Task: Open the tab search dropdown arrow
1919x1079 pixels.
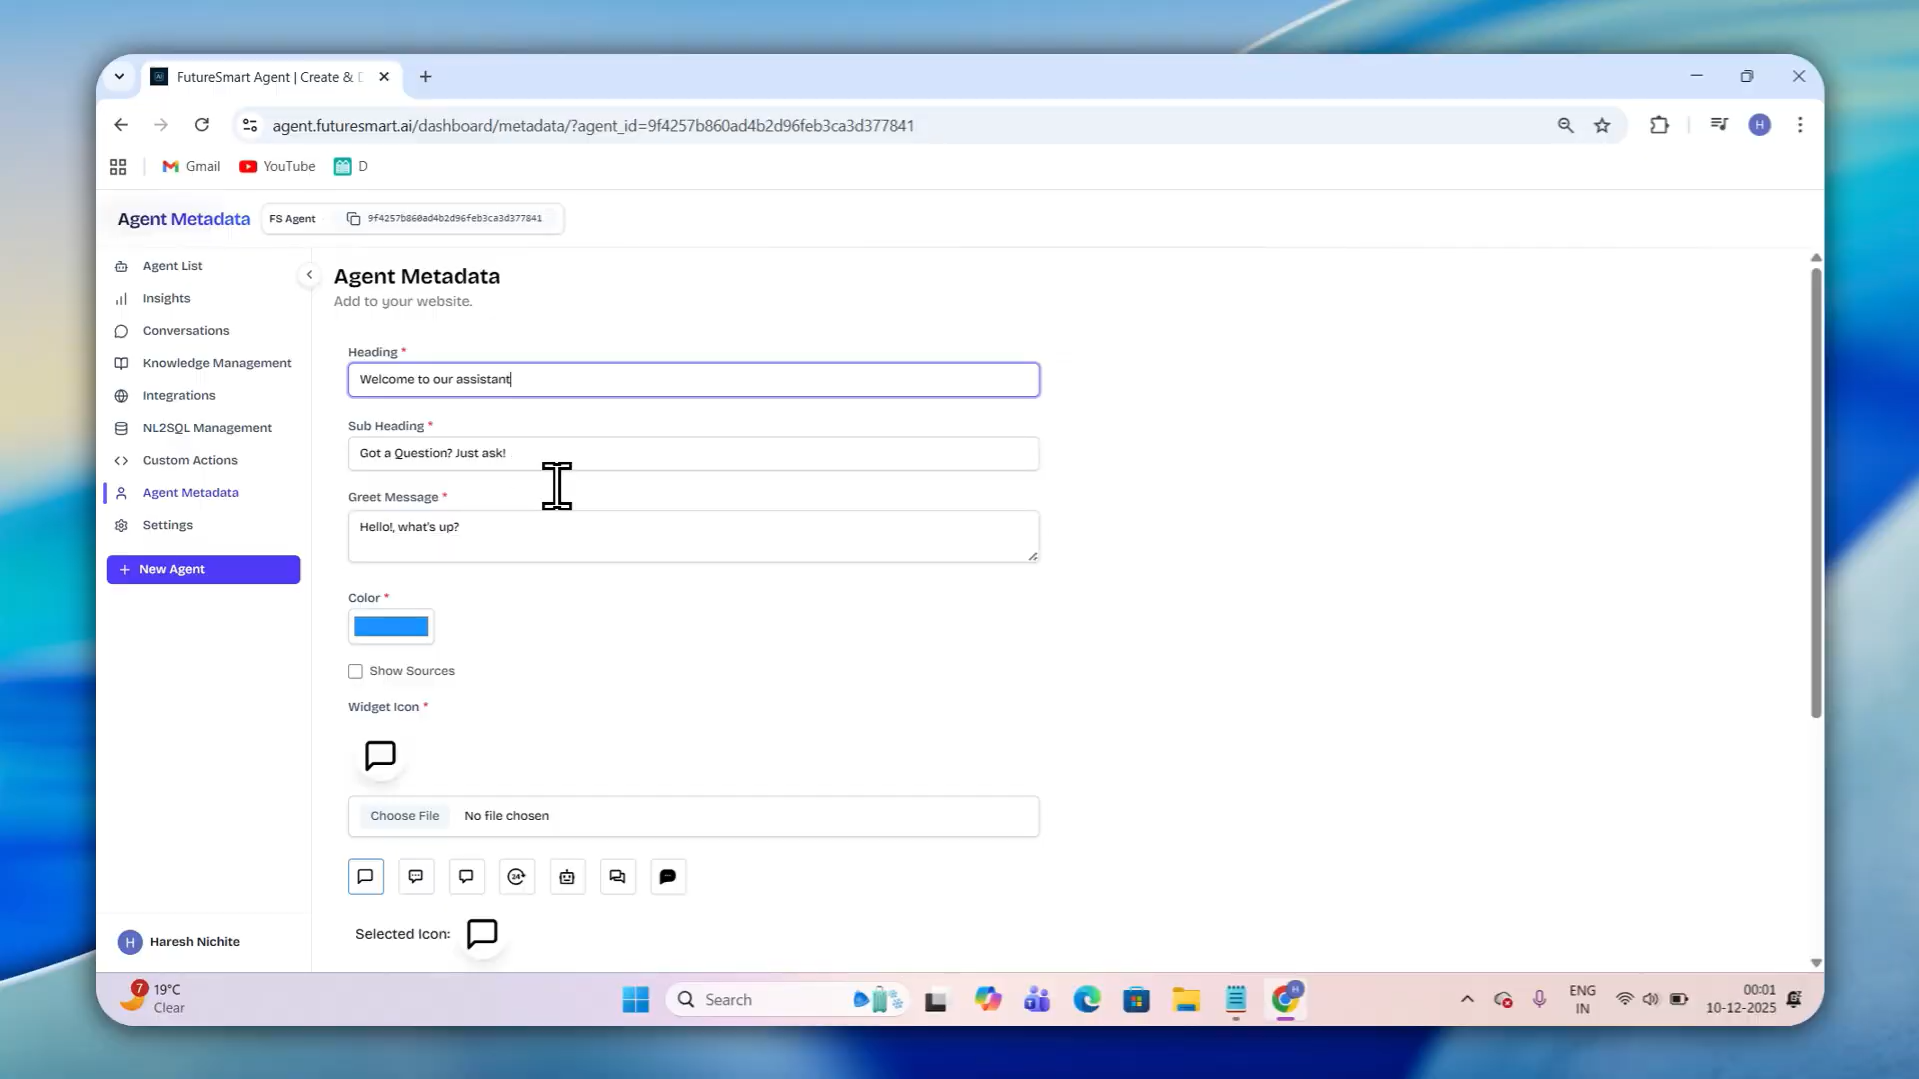Action: 119,77
